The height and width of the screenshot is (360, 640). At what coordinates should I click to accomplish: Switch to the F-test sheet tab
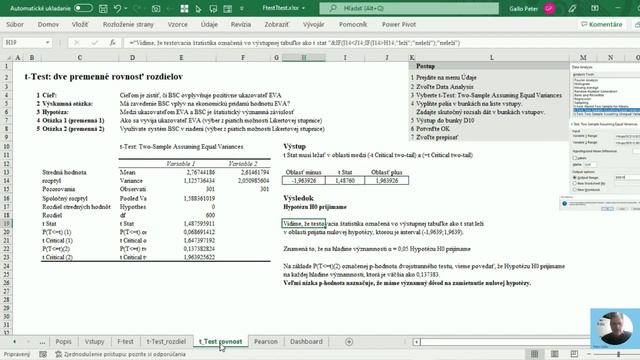tap(125, 342)
